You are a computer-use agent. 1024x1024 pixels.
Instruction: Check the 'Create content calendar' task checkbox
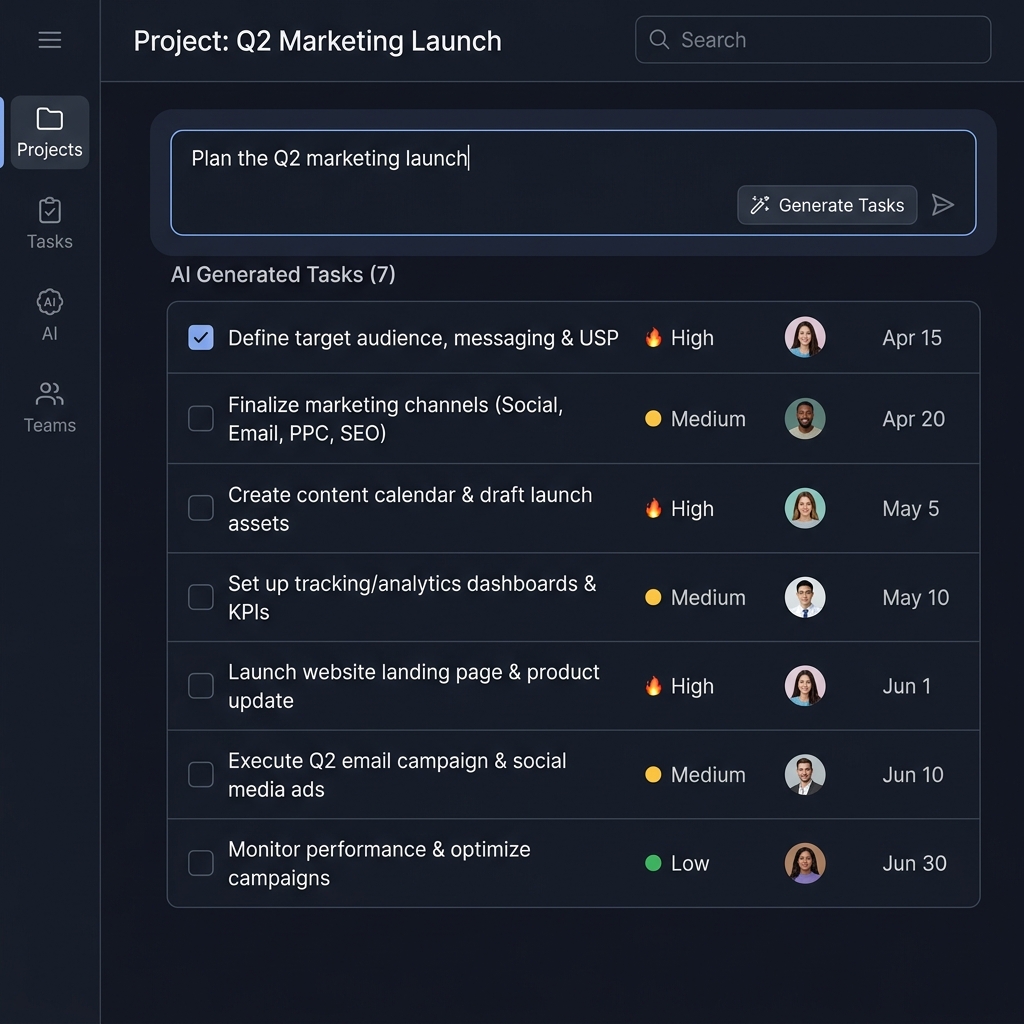click(200, 508)
